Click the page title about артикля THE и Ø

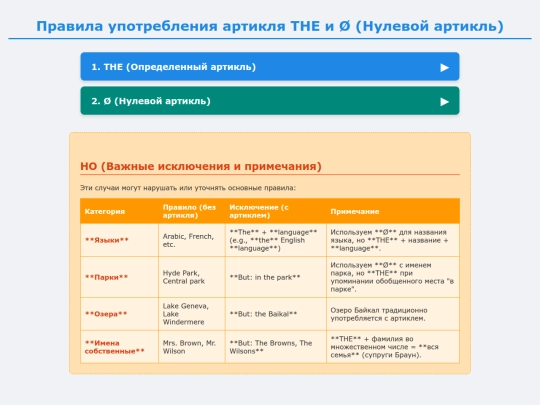(270, 26)
